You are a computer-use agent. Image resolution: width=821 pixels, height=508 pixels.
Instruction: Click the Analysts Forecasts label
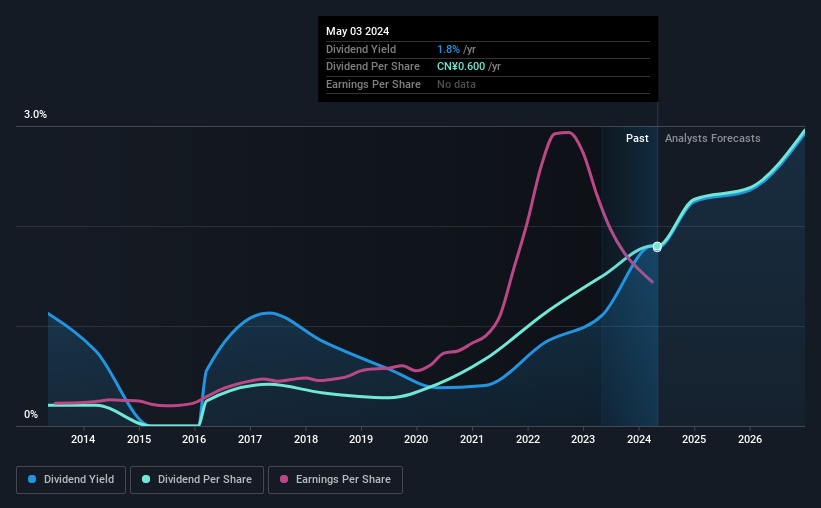pos(713,138)
